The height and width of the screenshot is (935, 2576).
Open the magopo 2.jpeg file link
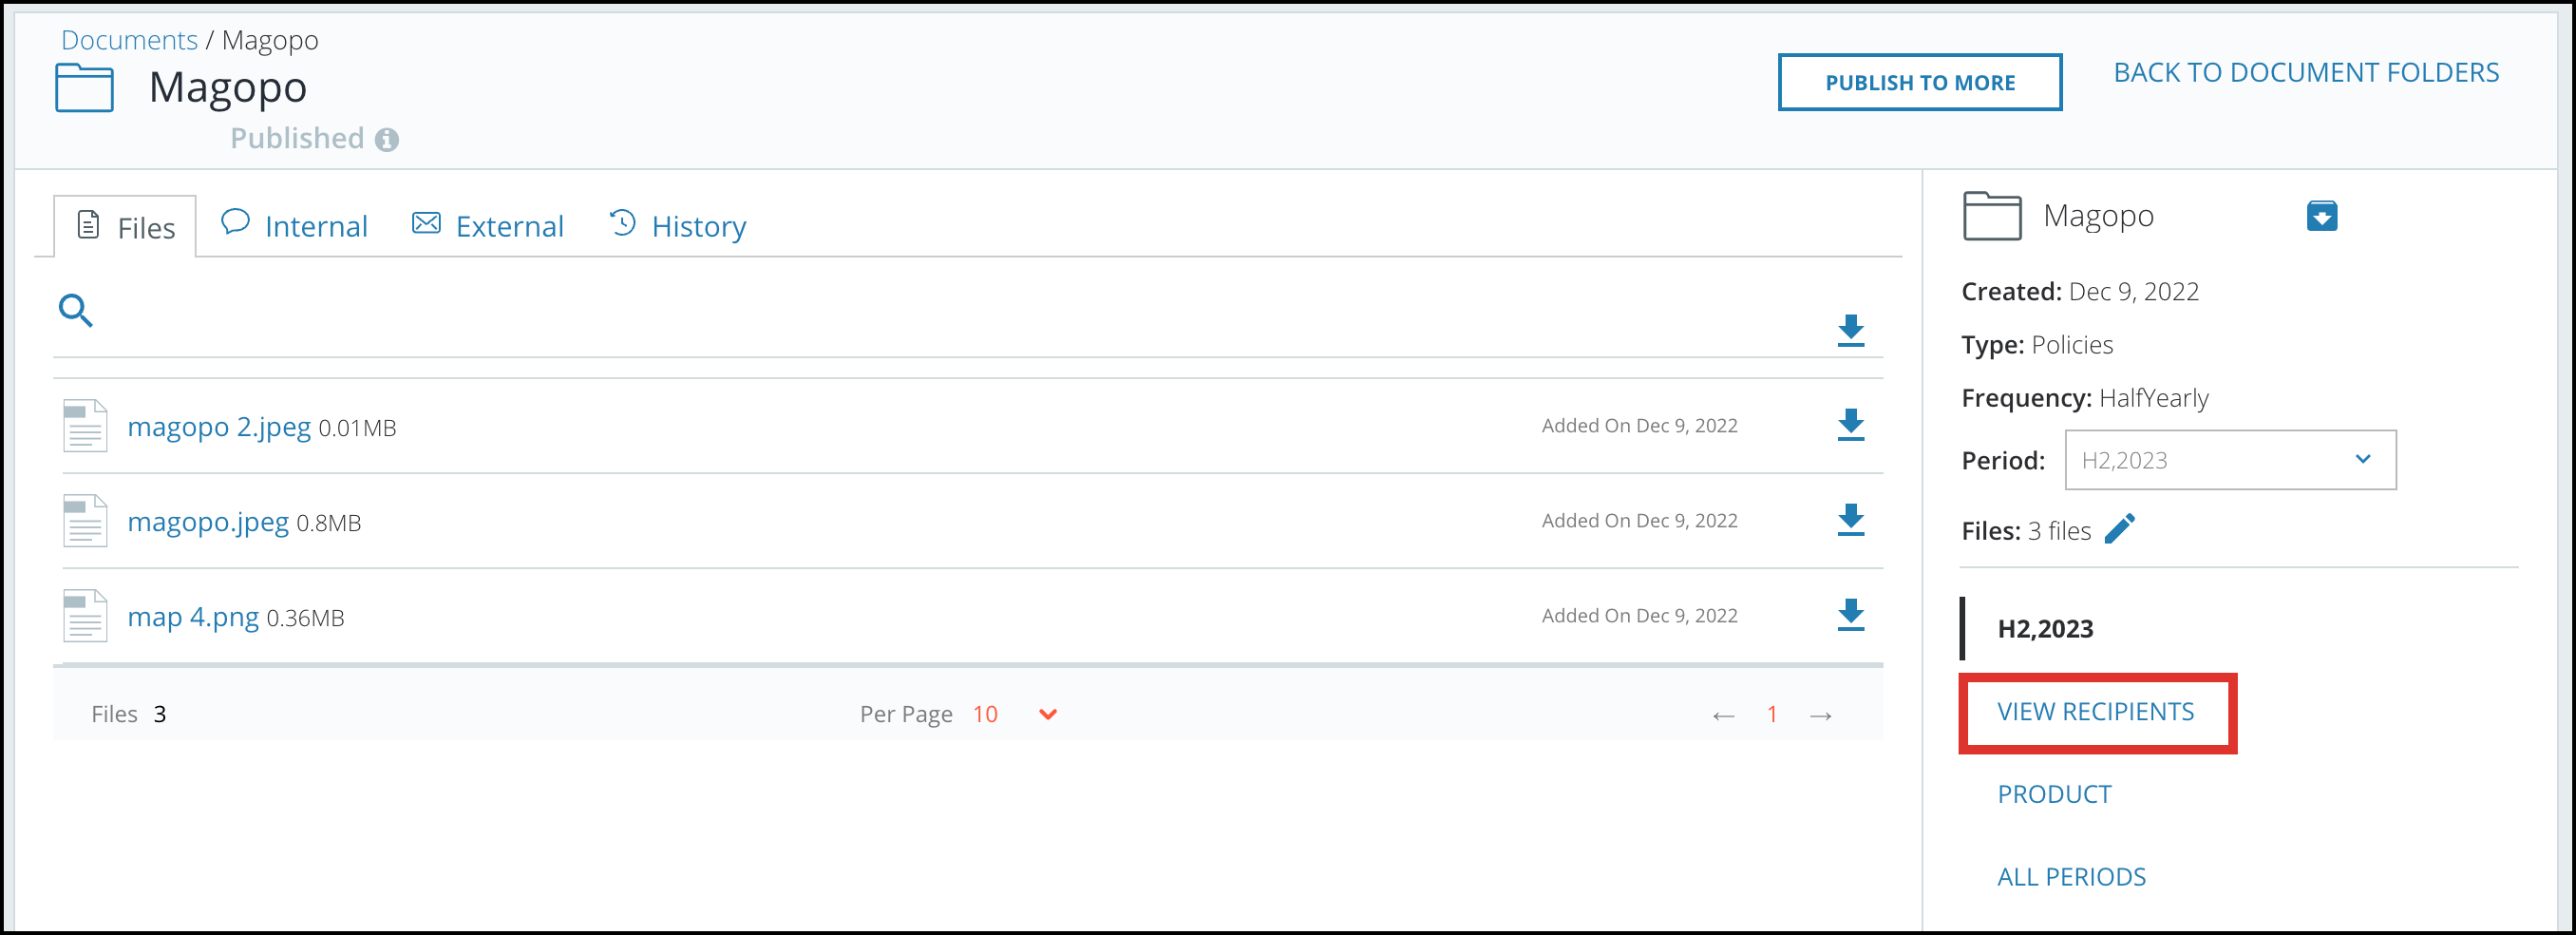point(219,427)
